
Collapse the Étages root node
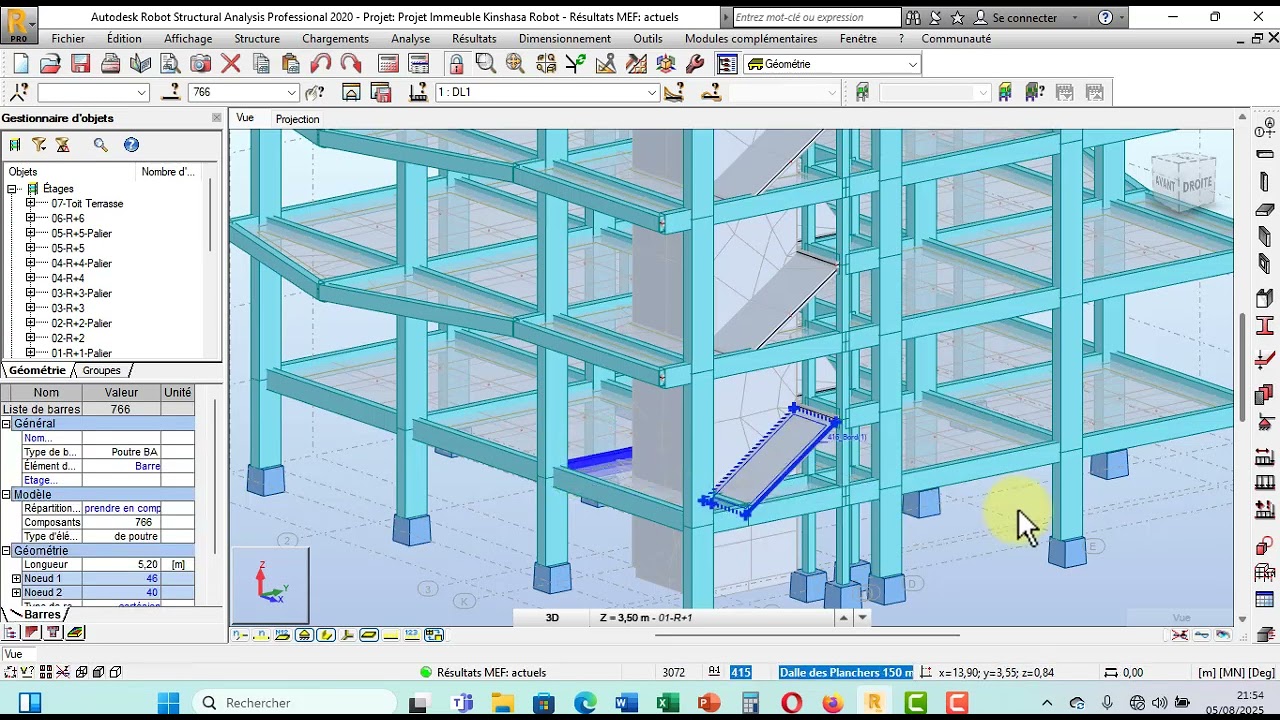pyautogui.click(x=12, y=188)
